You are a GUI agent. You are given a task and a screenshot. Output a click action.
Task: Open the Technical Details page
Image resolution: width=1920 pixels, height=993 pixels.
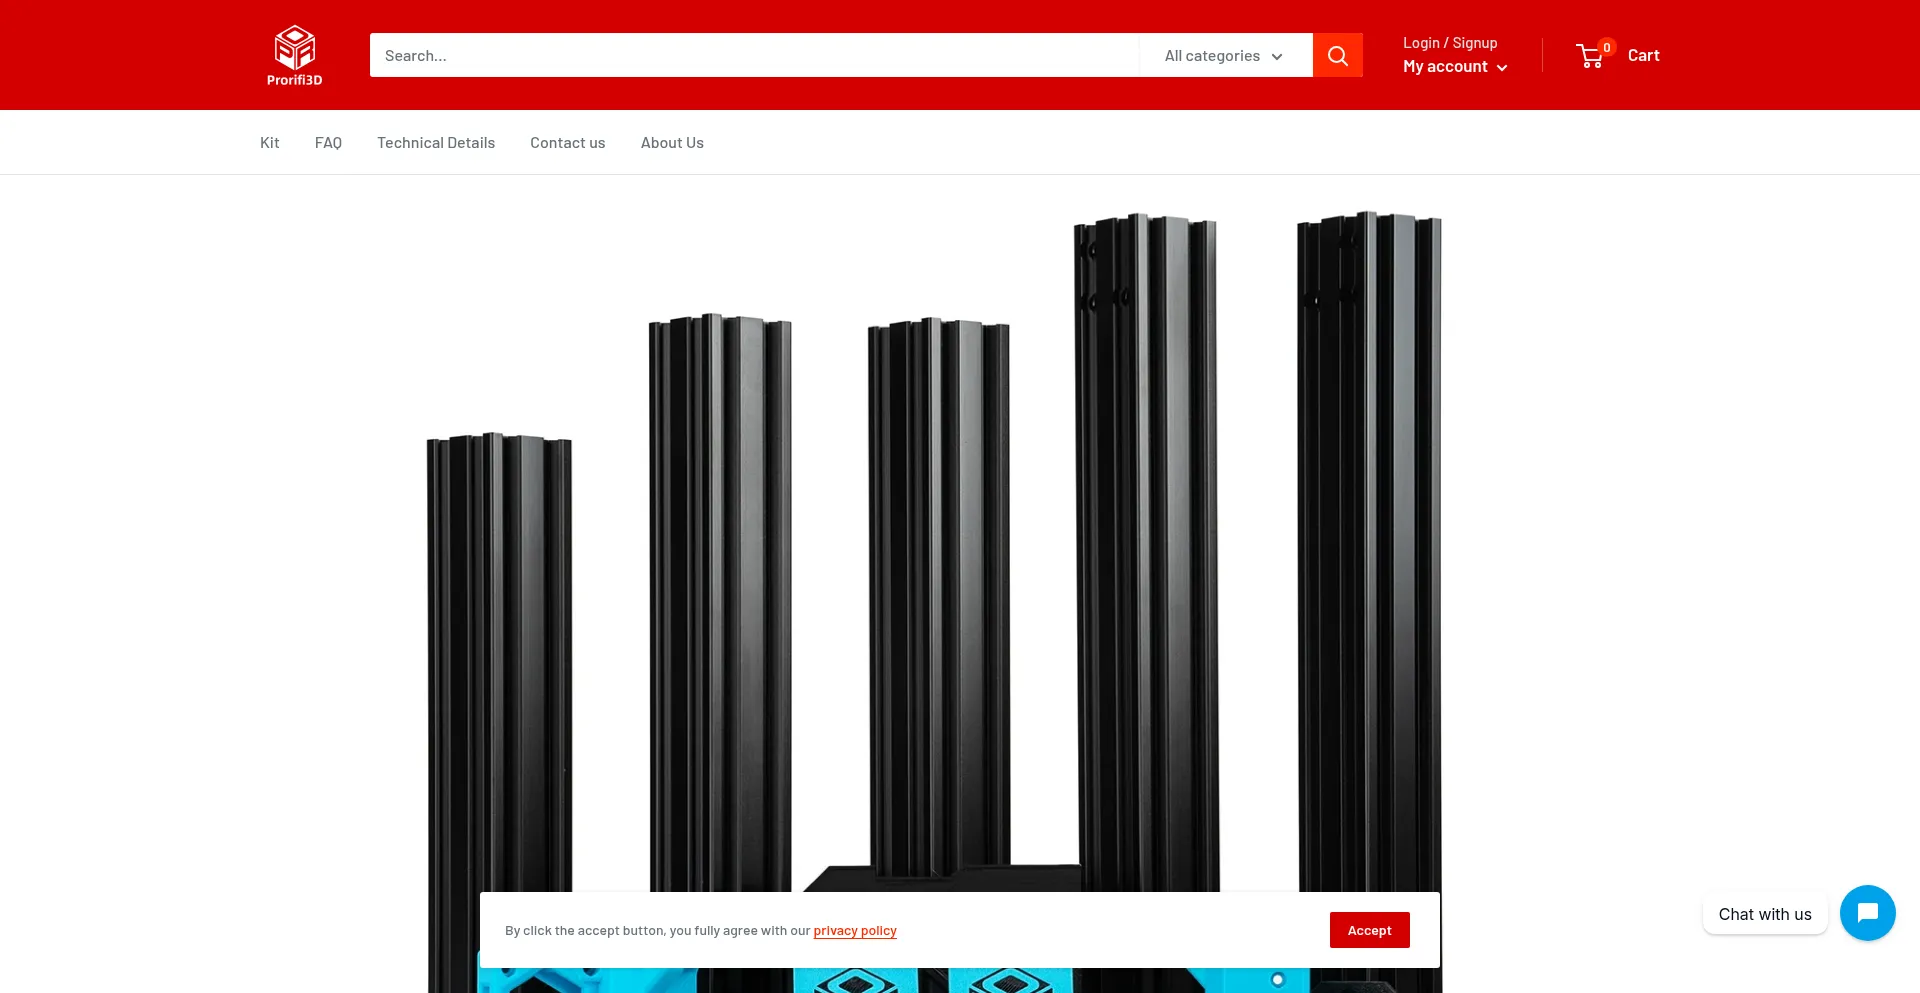pyautogui.click(x=436, y=142)
